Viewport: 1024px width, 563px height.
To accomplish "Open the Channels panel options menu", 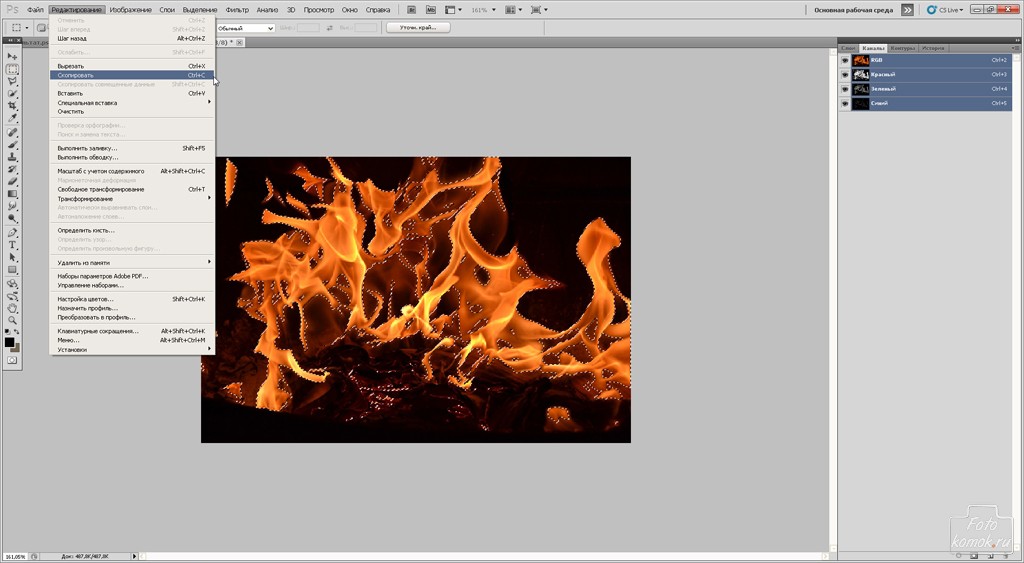I will click(x=1016, y=48).
